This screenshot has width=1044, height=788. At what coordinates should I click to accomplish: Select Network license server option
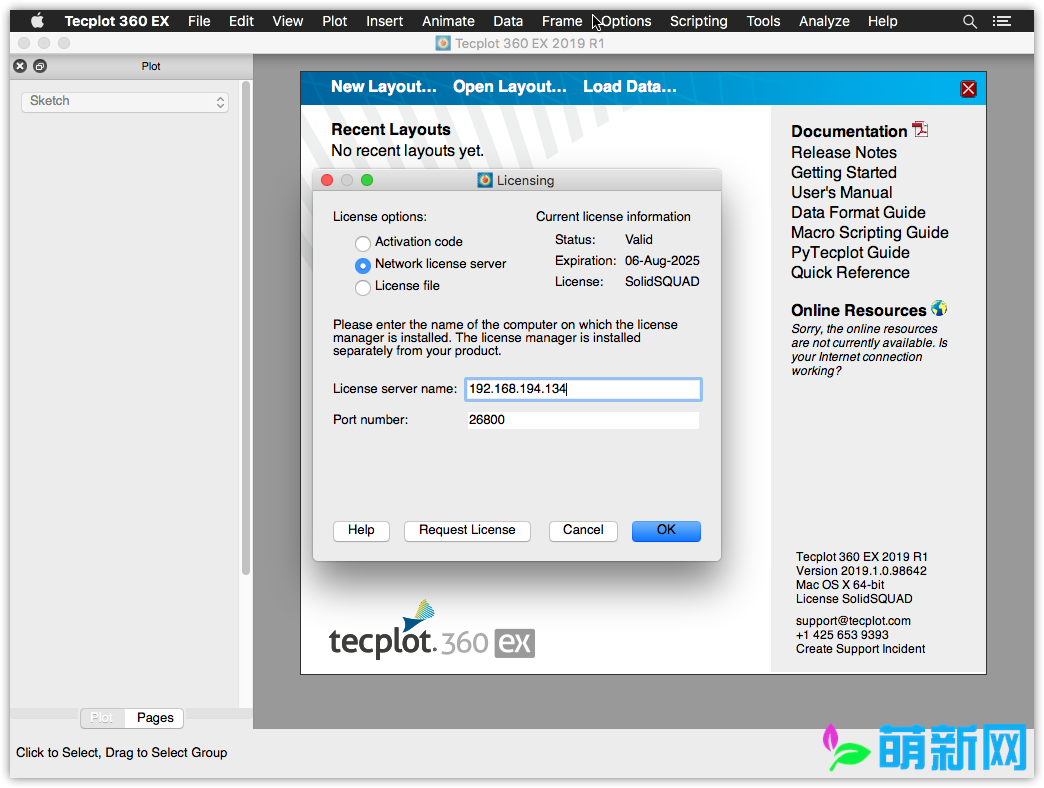363,266
